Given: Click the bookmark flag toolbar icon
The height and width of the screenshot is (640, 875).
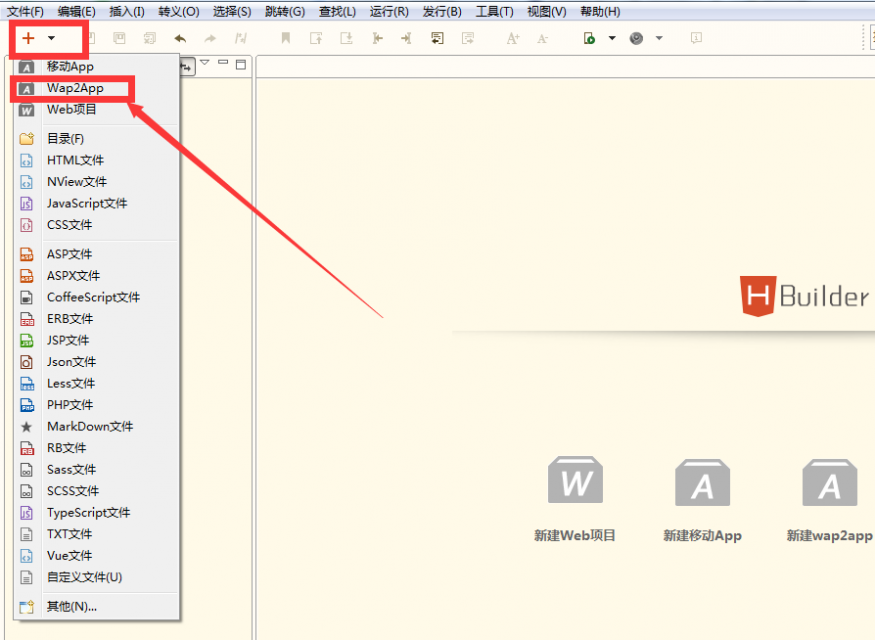Looking at the screenshot, I should (286, 38).
